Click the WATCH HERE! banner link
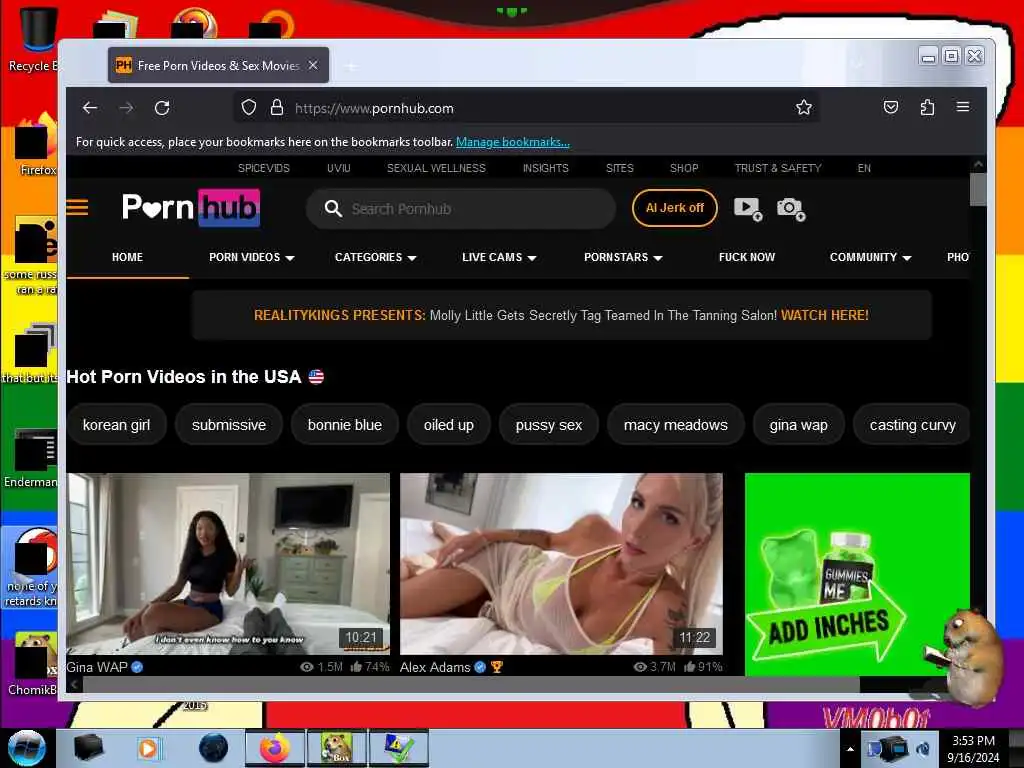Image resolution: width=1024 pixels, height=768 pixels. click(x=825, y=315)
